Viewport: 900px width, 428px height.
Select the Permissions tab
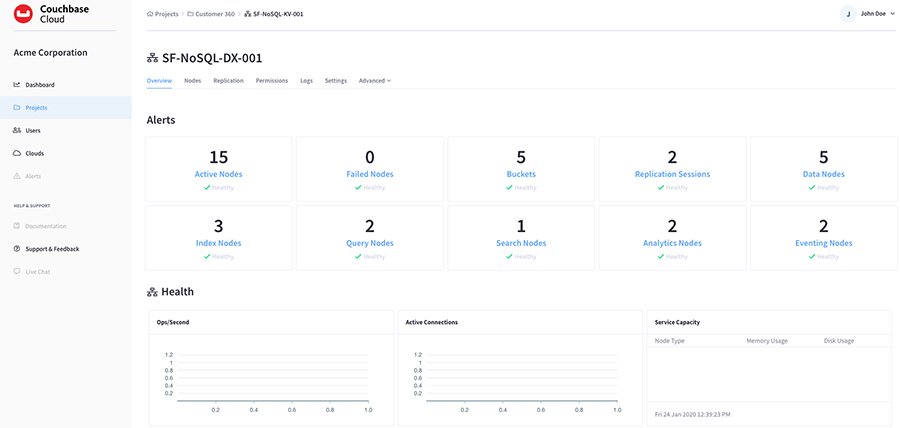[x=272, y=80]
